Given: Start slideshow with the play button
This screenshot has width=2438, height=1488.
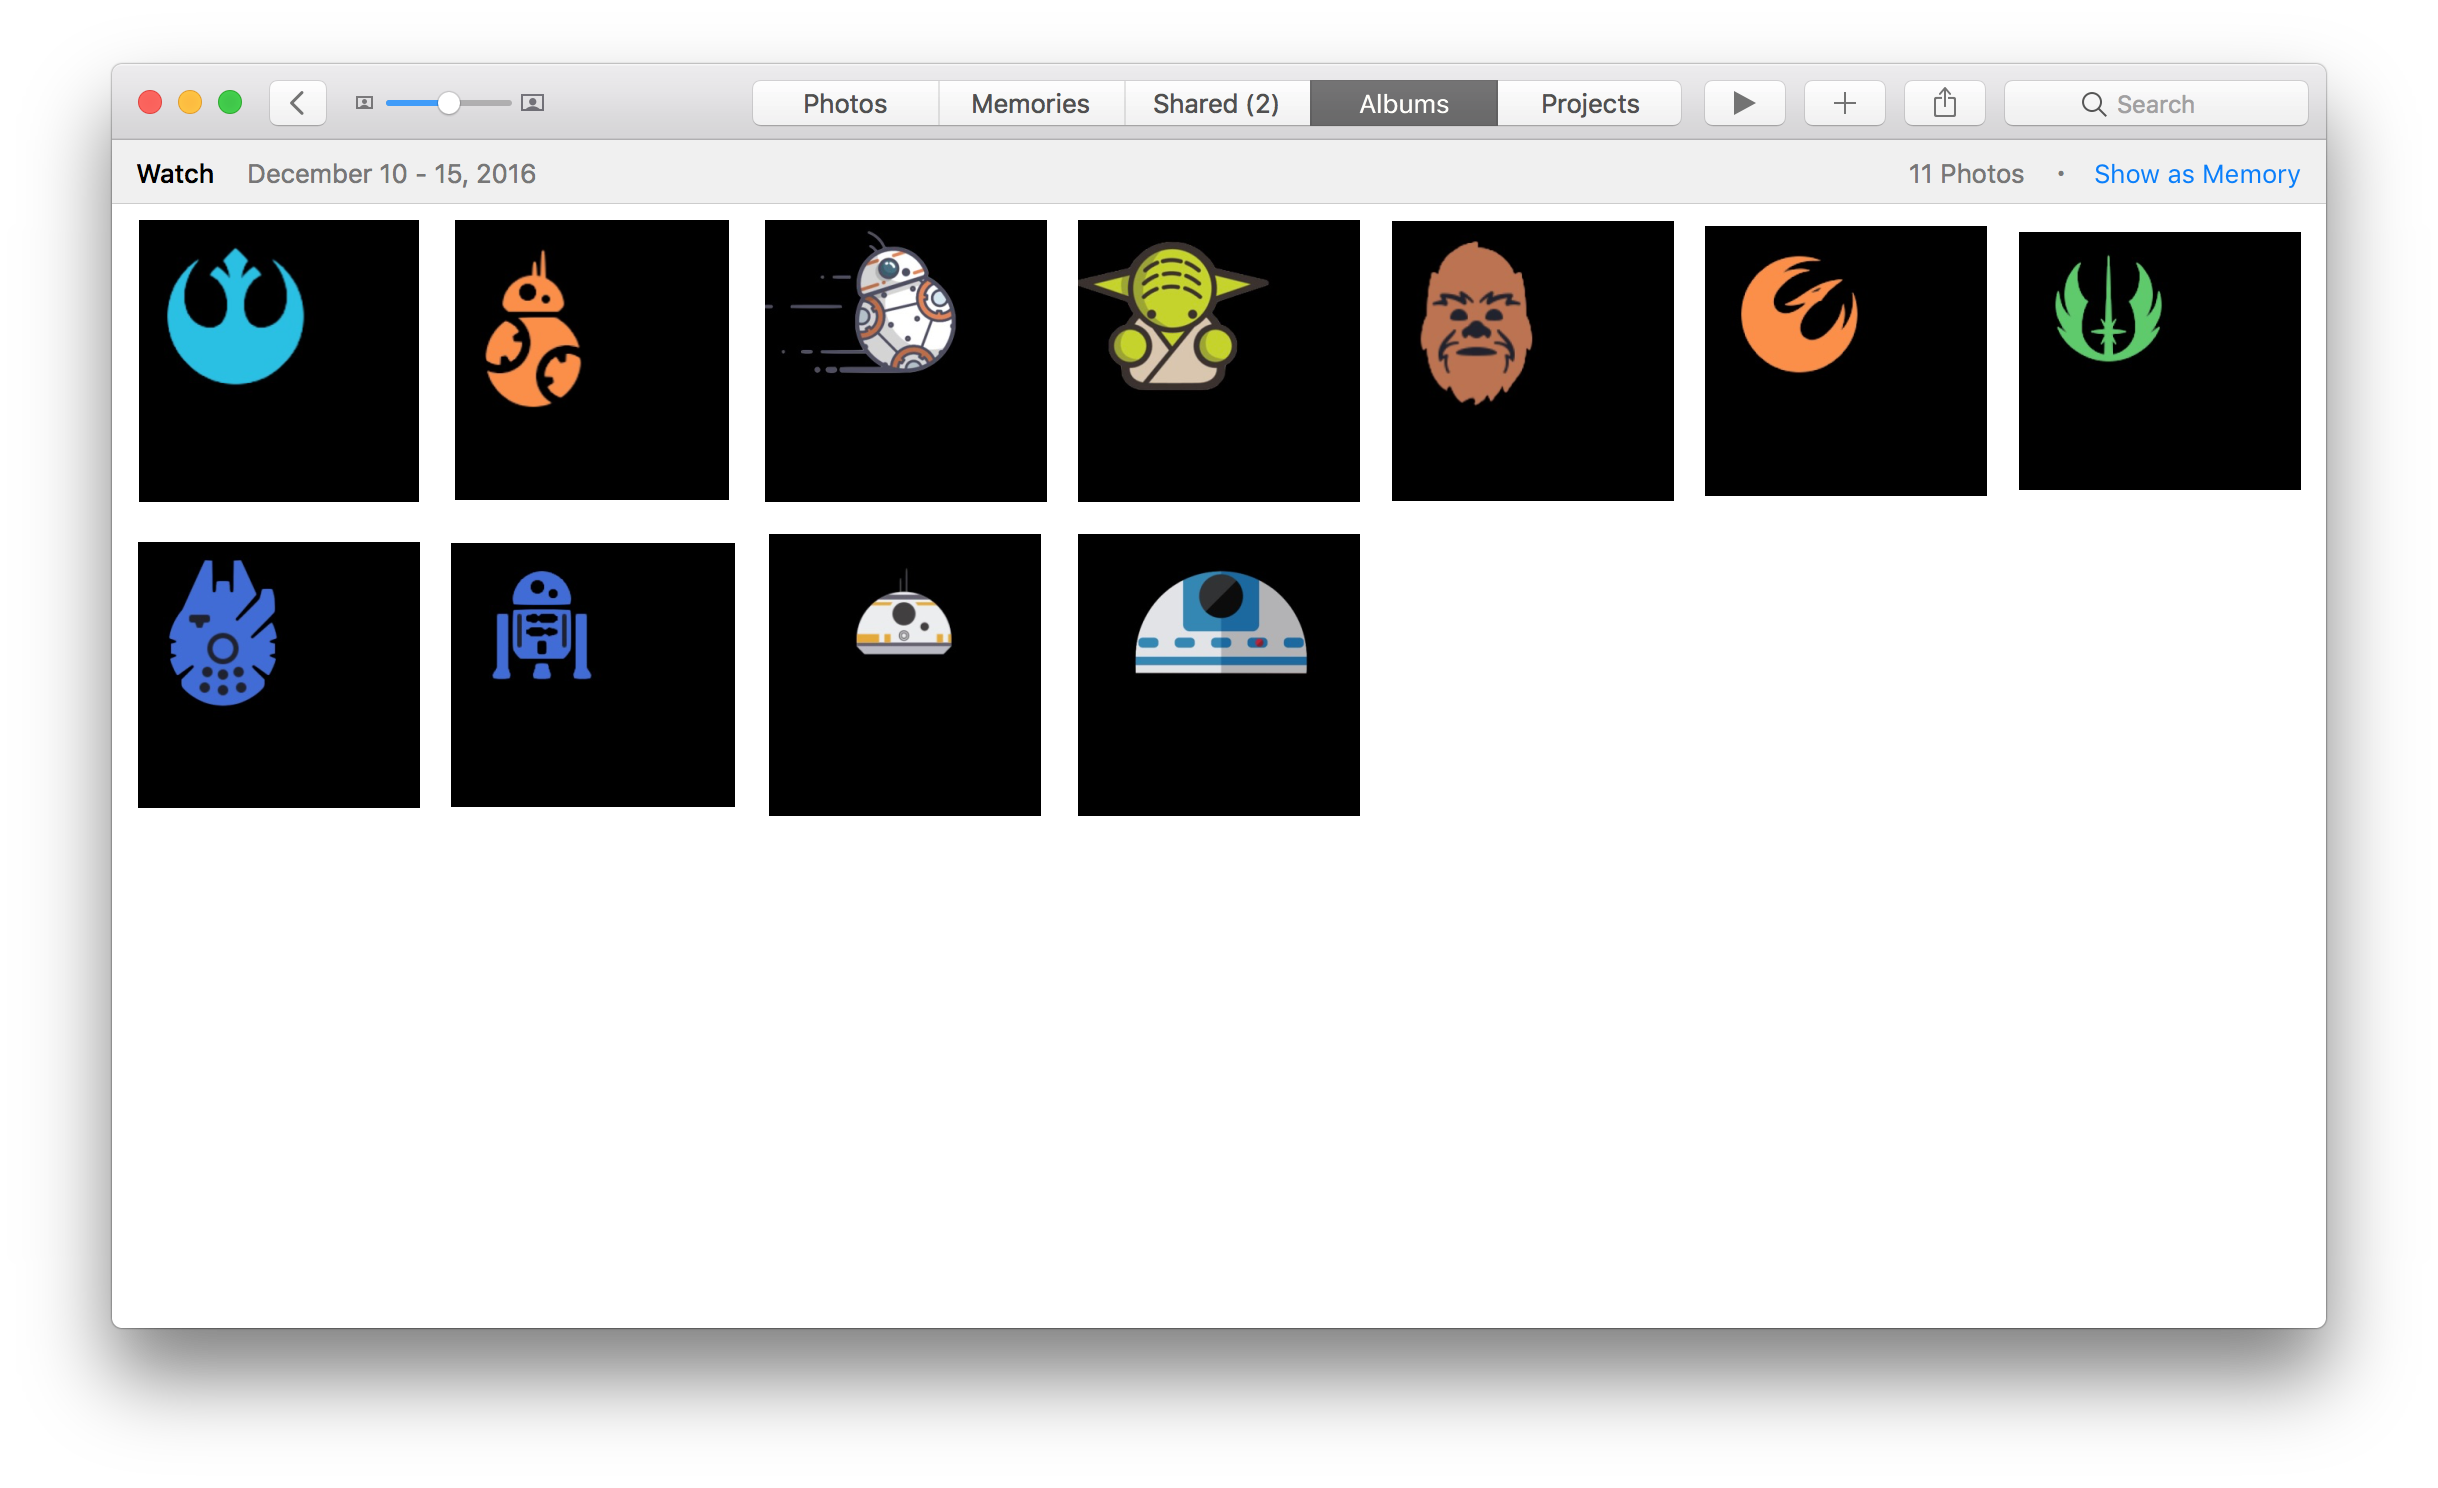Looking at the screenshot, I should click(1745, 103).
